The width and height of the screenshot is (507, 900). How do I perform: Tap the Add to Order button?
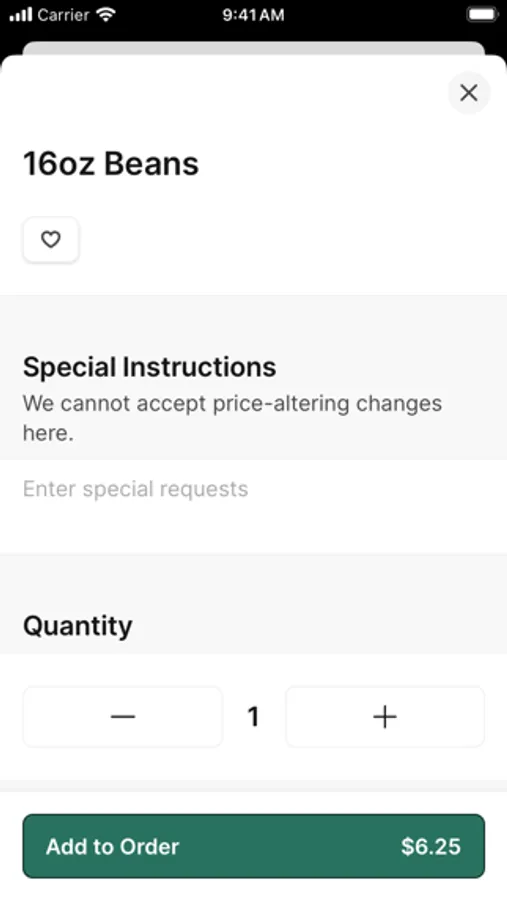[253, 845]
